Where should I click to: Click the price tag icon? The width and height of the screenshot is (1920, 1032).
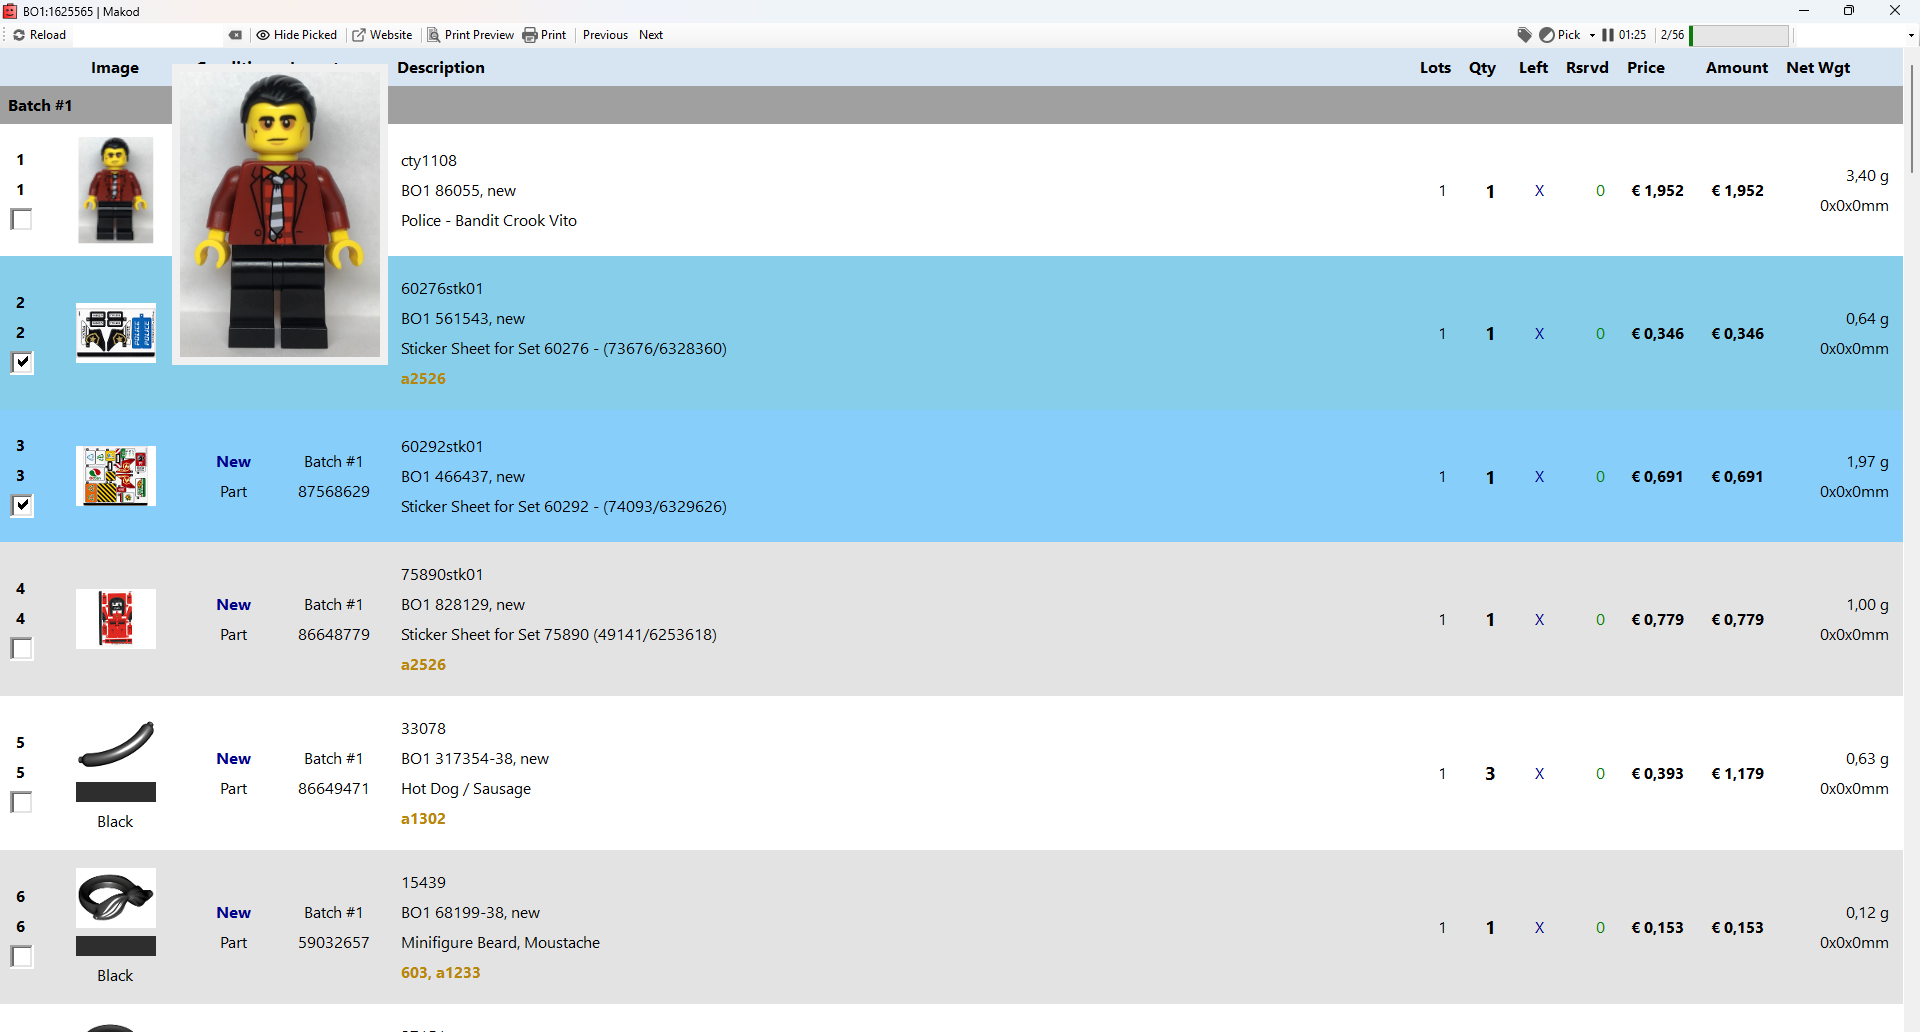(1524, 35)
